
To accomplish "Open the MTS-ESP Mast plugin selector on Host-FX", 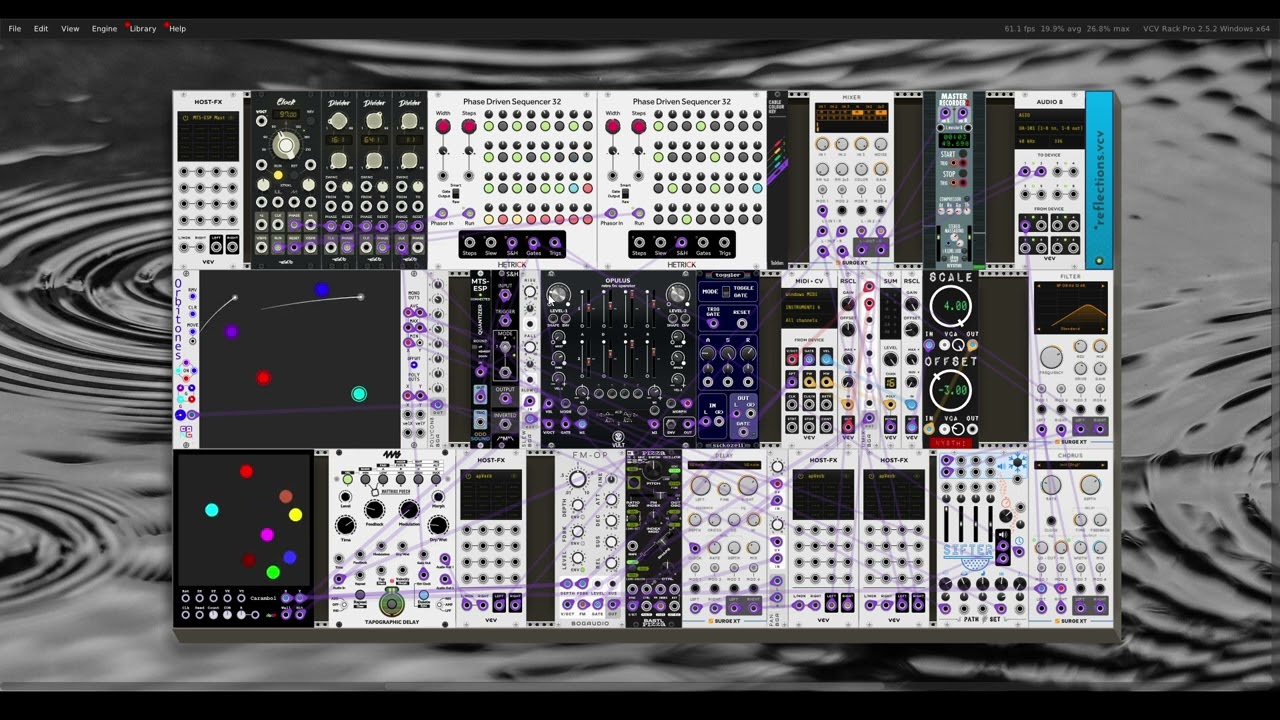I will [208, 118].
